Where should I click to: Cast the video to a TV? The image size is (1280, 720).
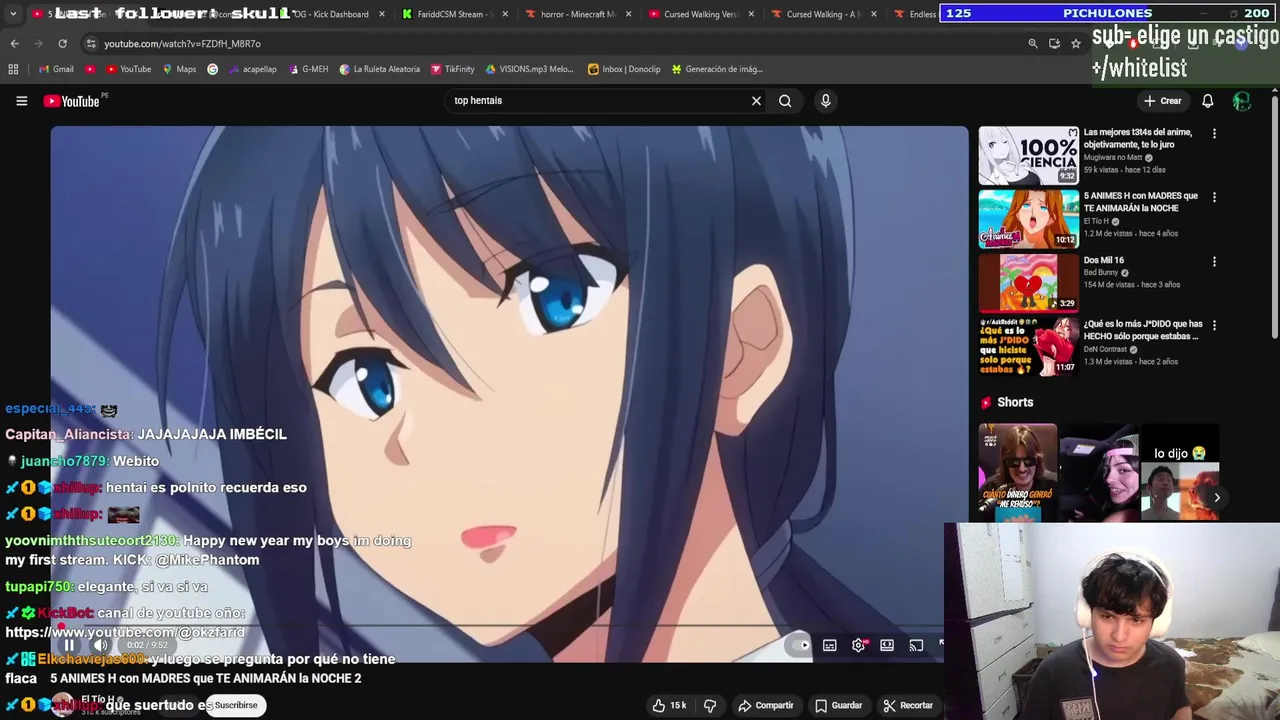[916, 645]
